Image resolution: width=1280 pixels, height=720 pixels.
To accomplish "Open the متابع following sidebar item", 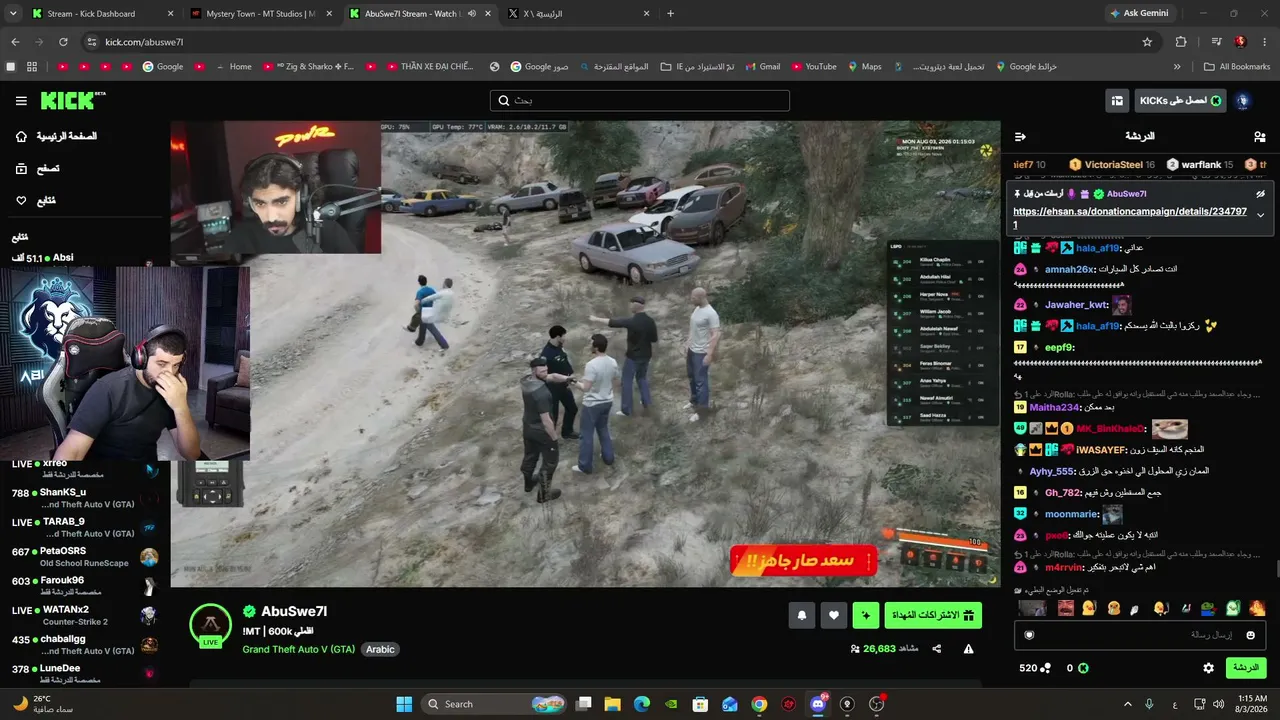I will pyautogui.click(x=36, y=201).
